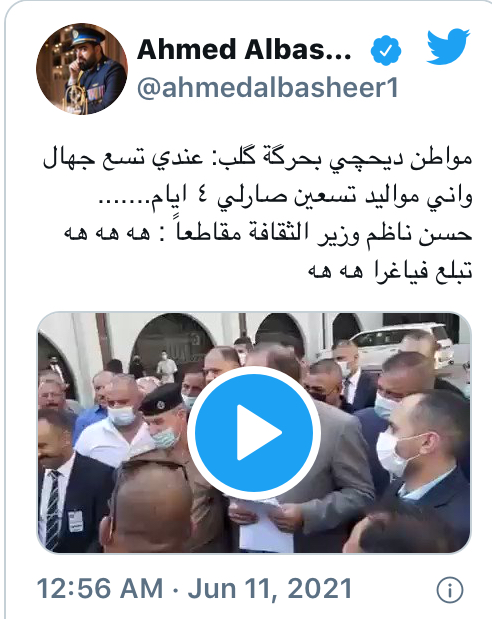The width and height of the screenshot is (492, 619).
Task: Click the person in white coat in background
Action: pyautogui.click(x=167, y=367)
